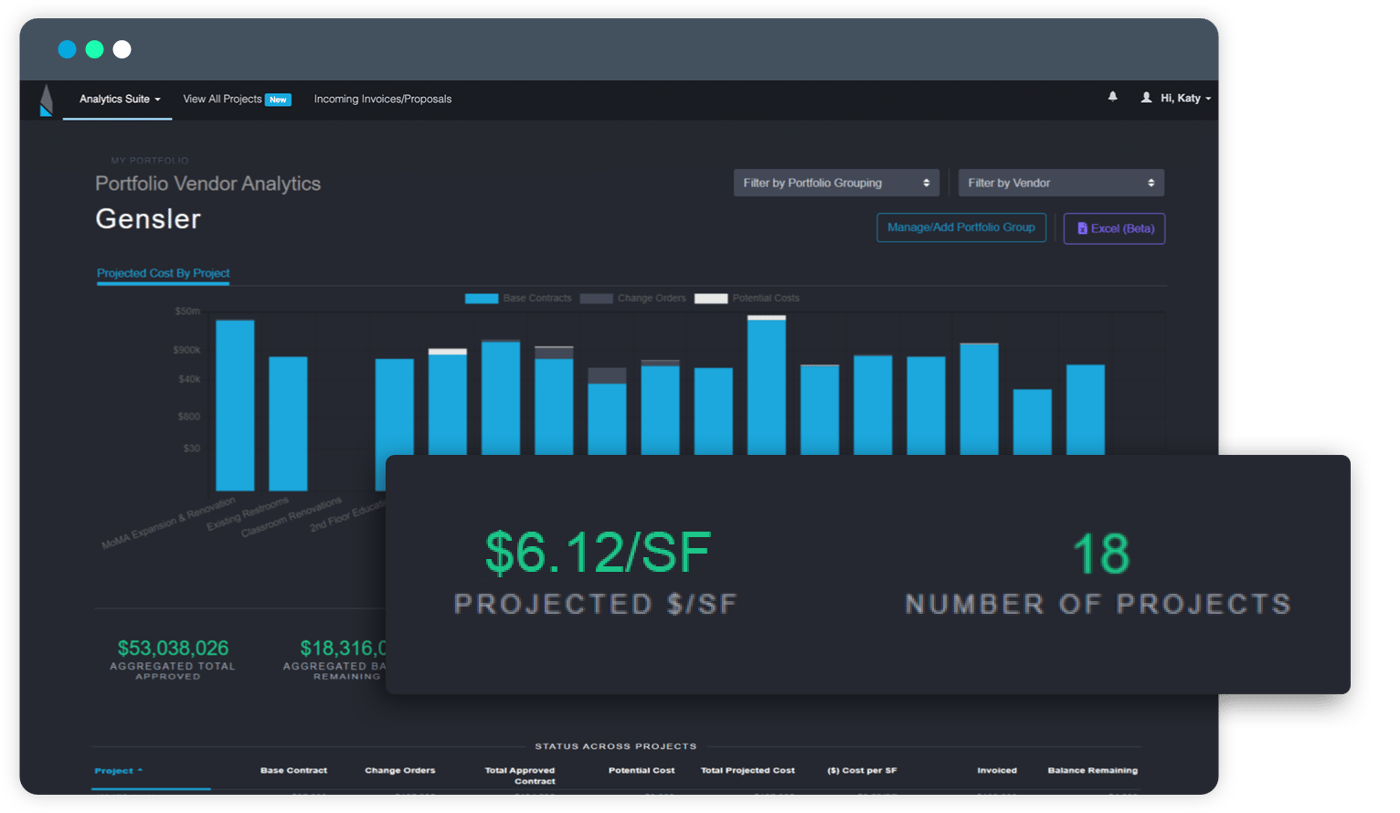Sort by Change Orders column
This screenshot has width=1400, height=813.
point(400,770)
